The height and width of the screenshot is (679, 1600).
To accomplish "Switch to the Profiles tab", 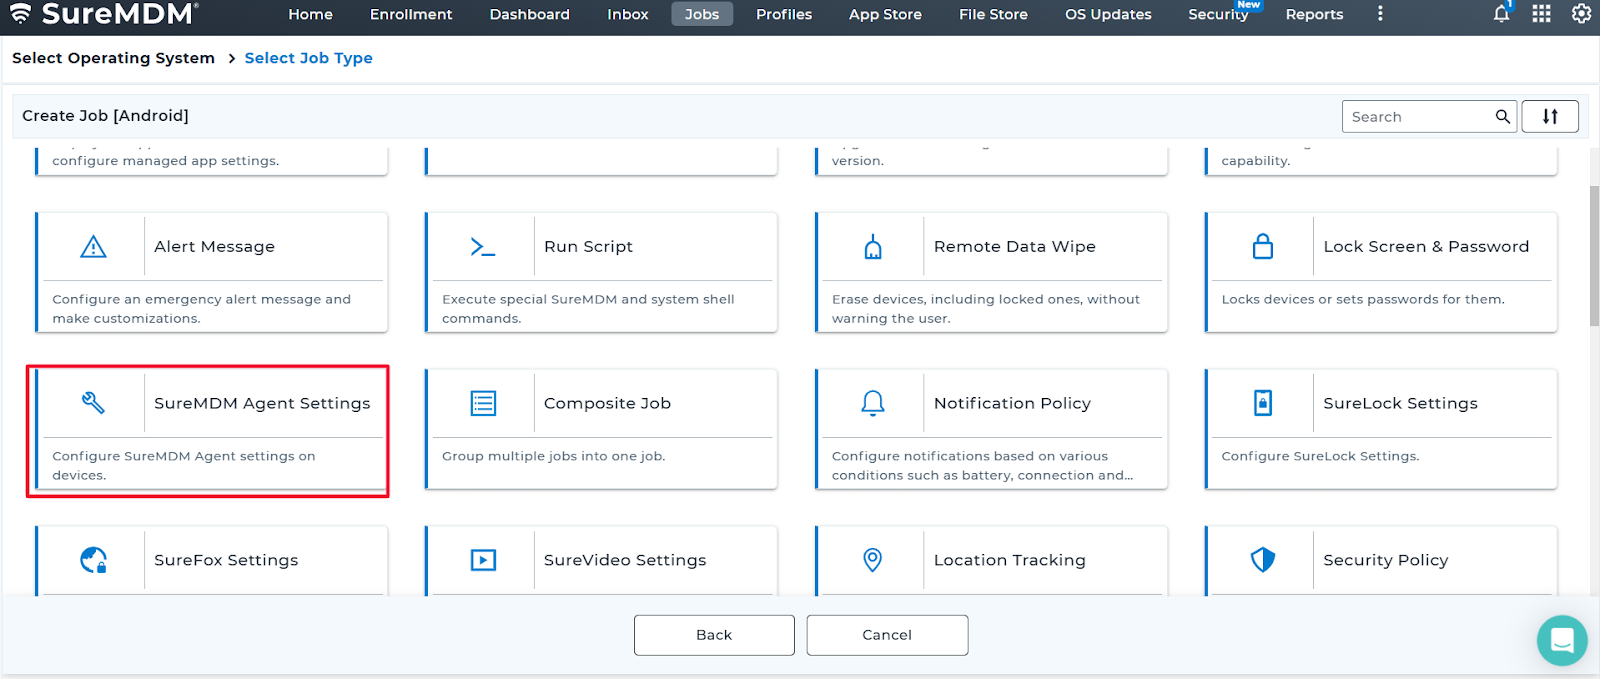I will pyautogui.click(x=783, y=14).
